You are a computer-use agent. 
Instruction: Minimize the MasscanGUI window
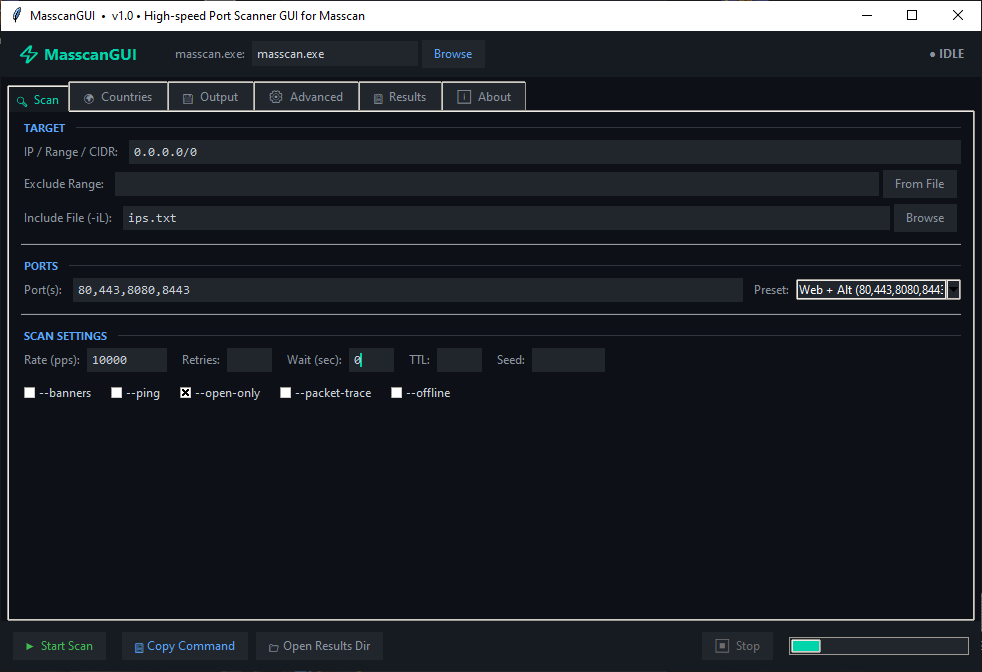coord(867,15)
